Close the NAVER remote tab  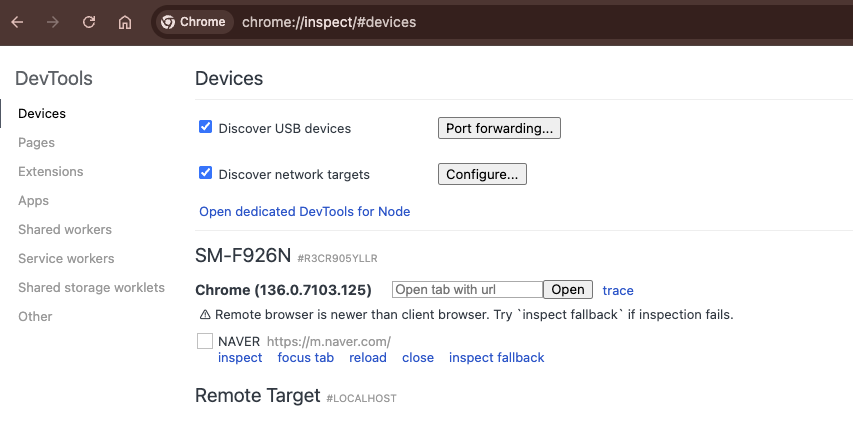(418, 357)
